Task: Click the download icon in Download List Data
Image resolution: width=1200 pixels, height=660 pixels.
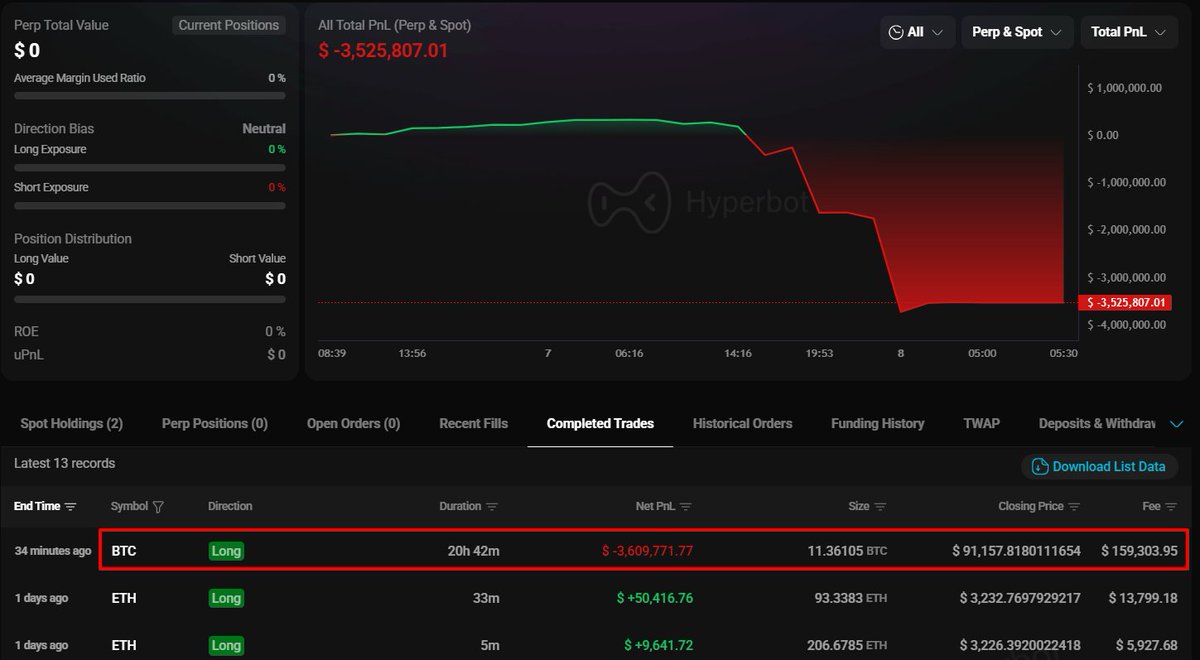Action: 1040,467
